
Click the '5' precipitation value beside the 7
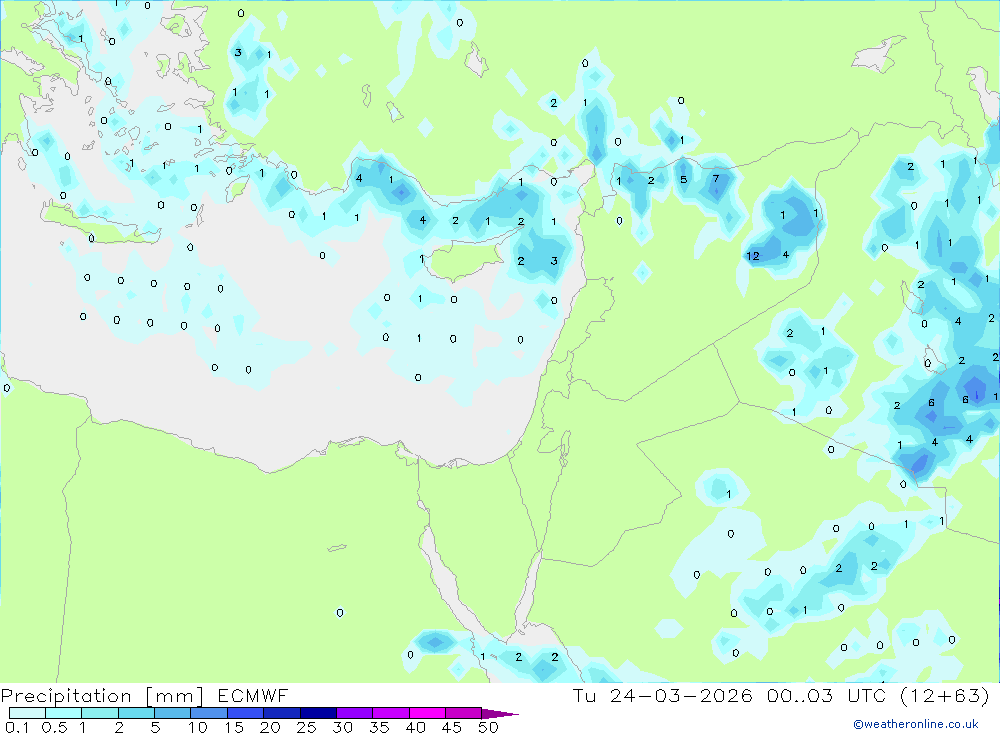(x=684, y=179)
